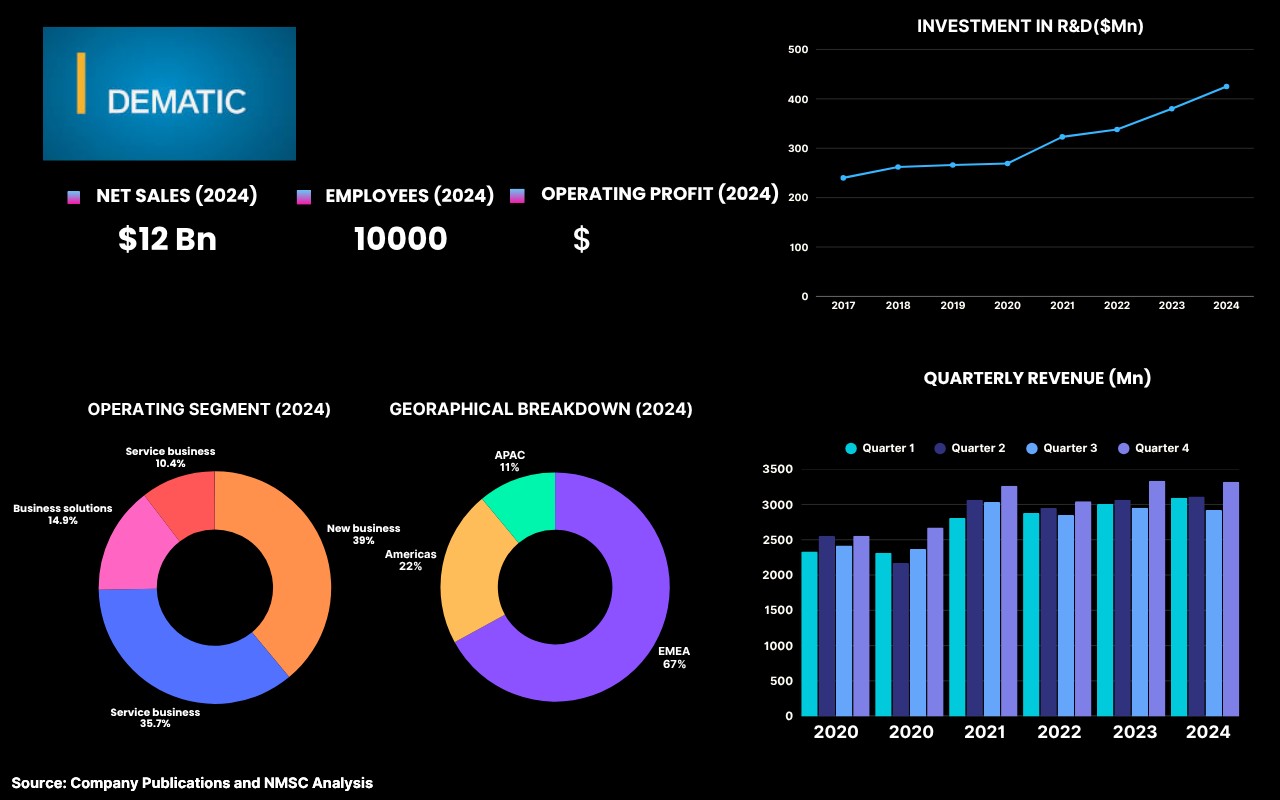Click the Quarter 1 bar for 2024

point(1179,607)
